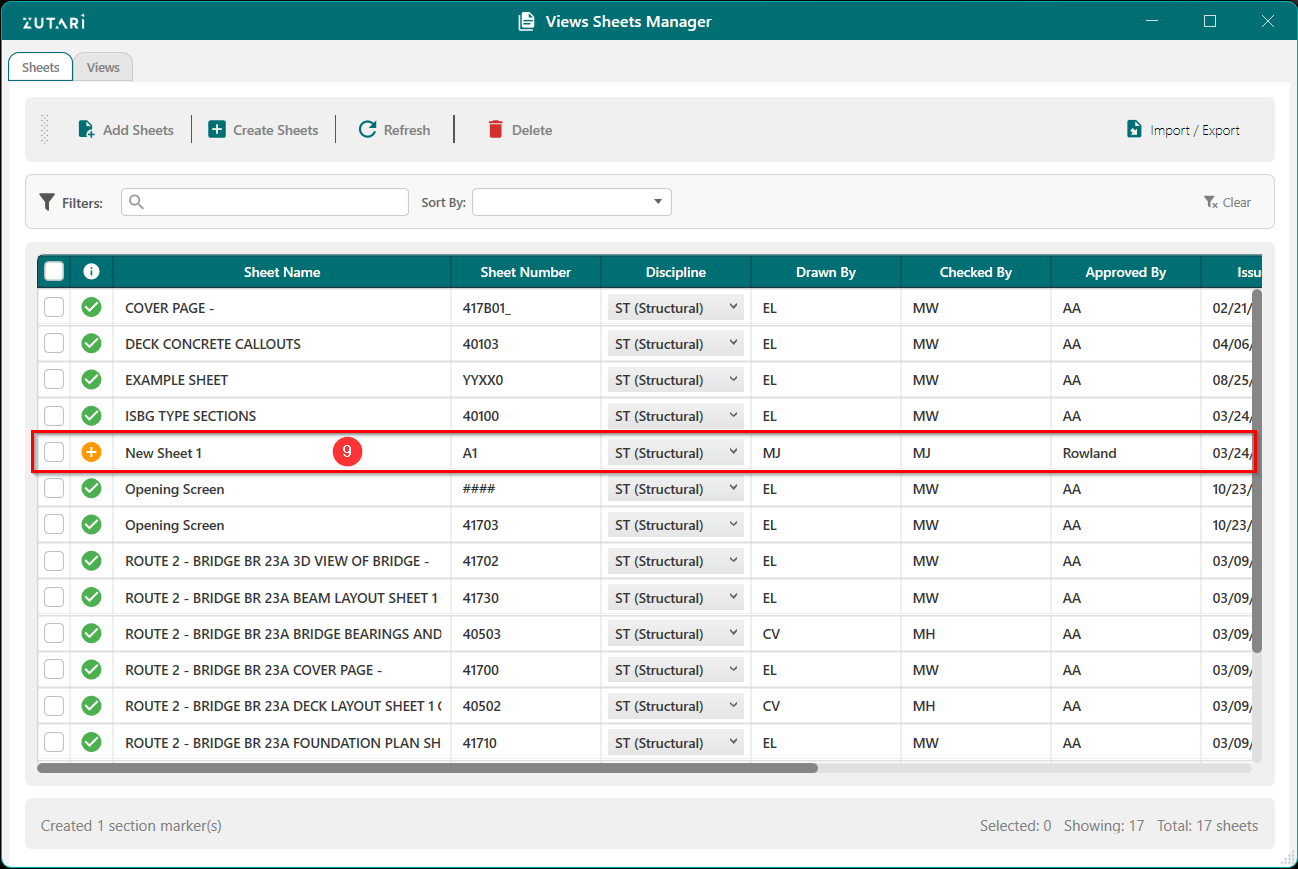This screenshot has height=869, width=1298.
Task: Check the box for EXAMPLE SHEET row
Action: [54, 380]
